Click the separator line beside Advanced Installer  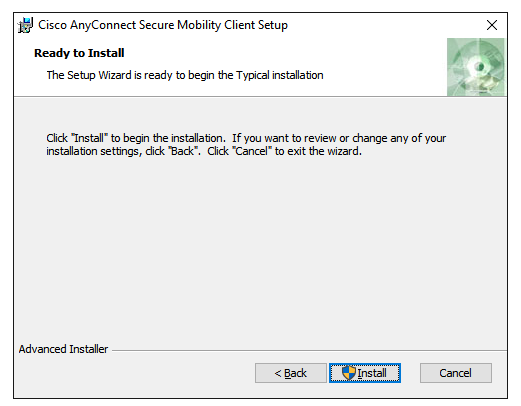(309, 350)
